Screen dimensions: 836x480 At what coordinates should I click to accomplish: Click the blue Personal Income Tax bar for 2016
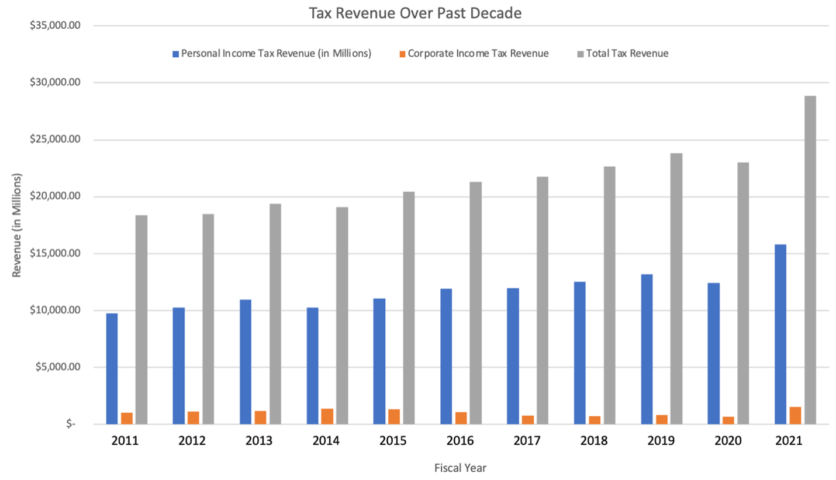[445, 356]
